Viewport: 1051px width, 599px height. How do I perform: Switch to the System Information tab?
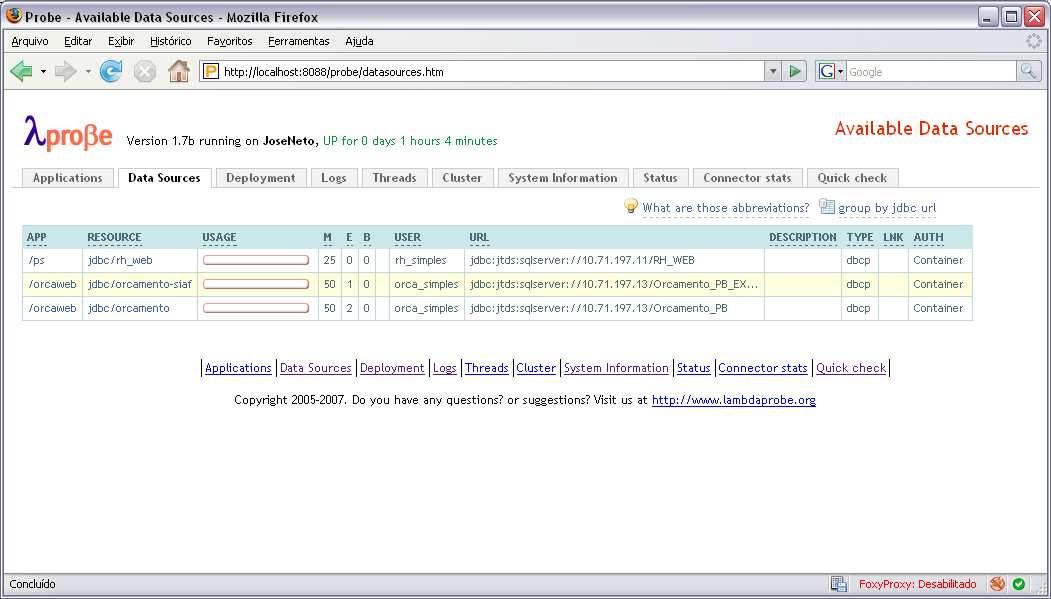(x=562, y=178)
